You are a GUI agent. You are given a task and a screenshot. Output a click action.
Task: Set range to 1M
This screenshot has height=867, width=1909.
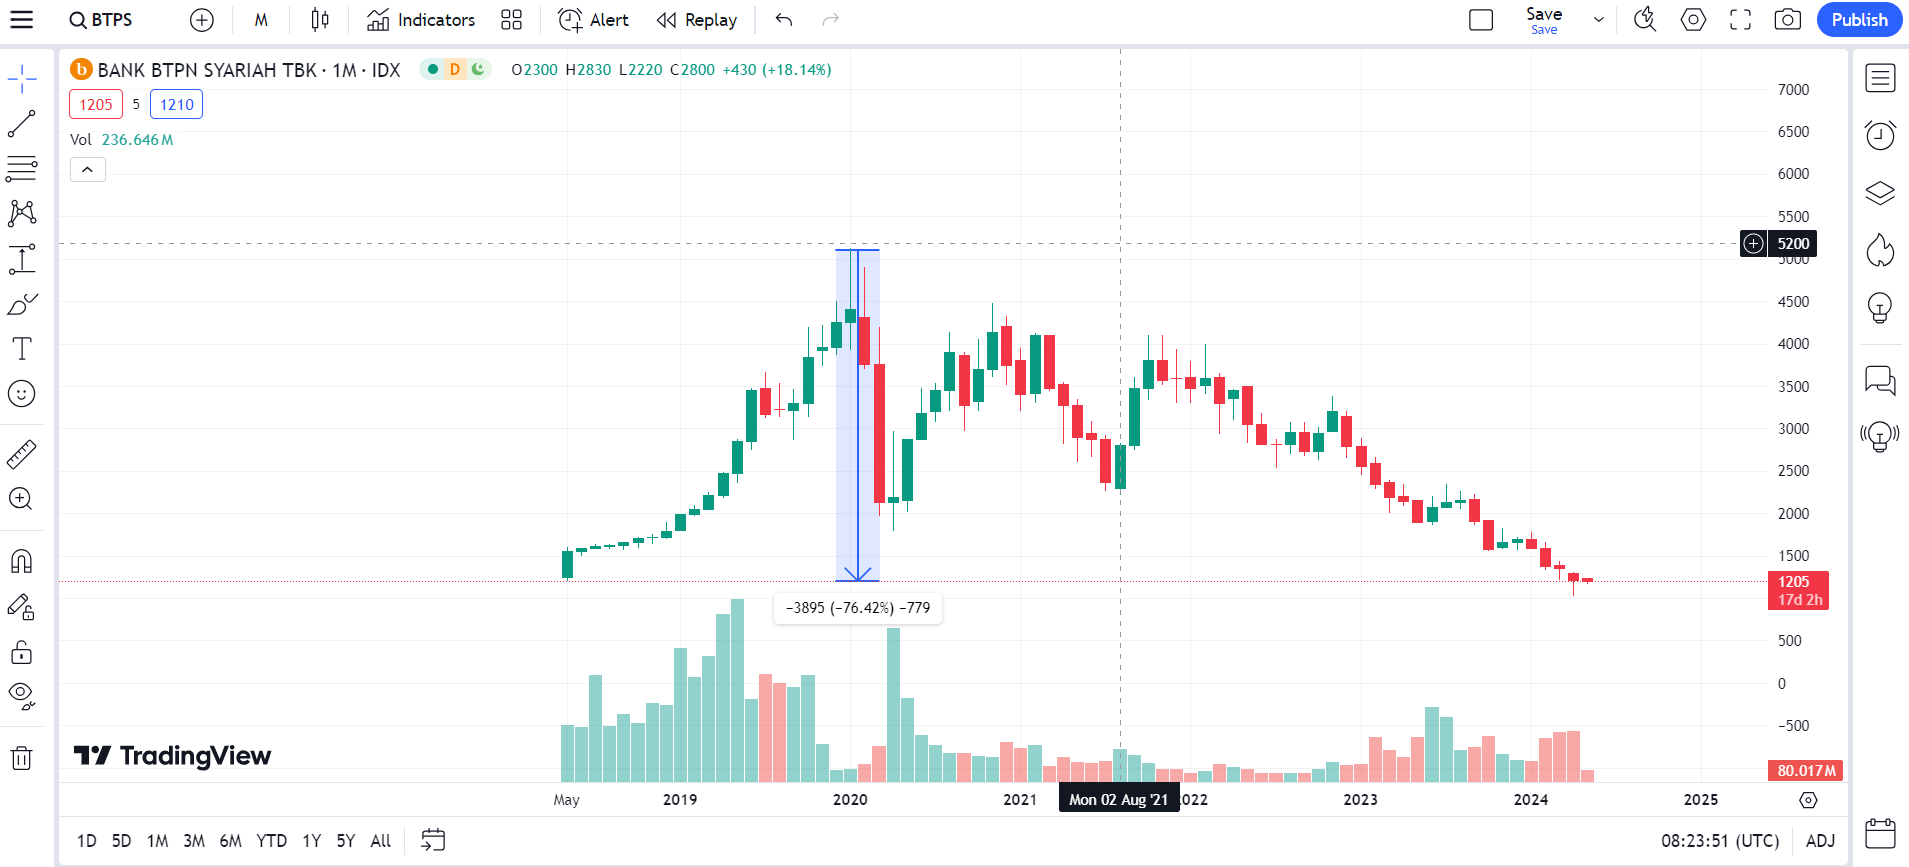click(x=158, y=841)
